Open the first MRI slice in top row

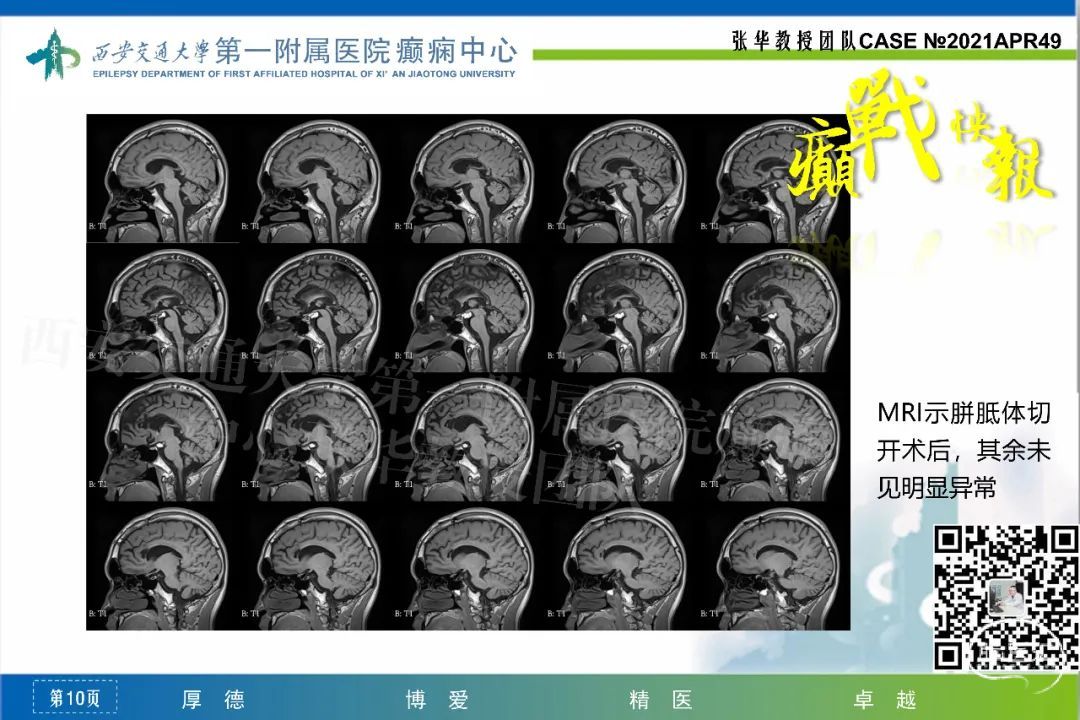click(x=163, y=178)
